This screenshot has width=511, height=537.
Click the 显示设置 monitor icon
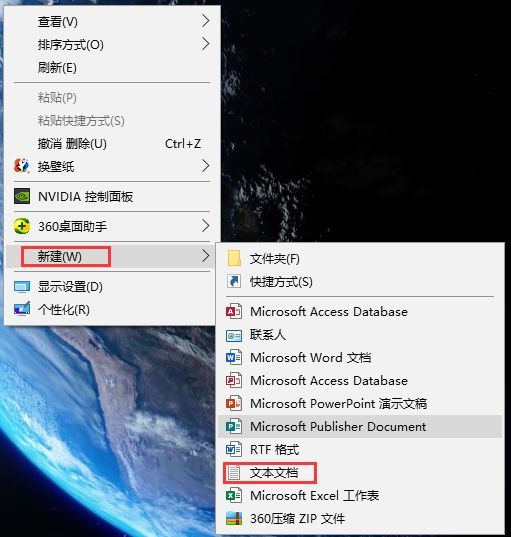pos(22,287)
